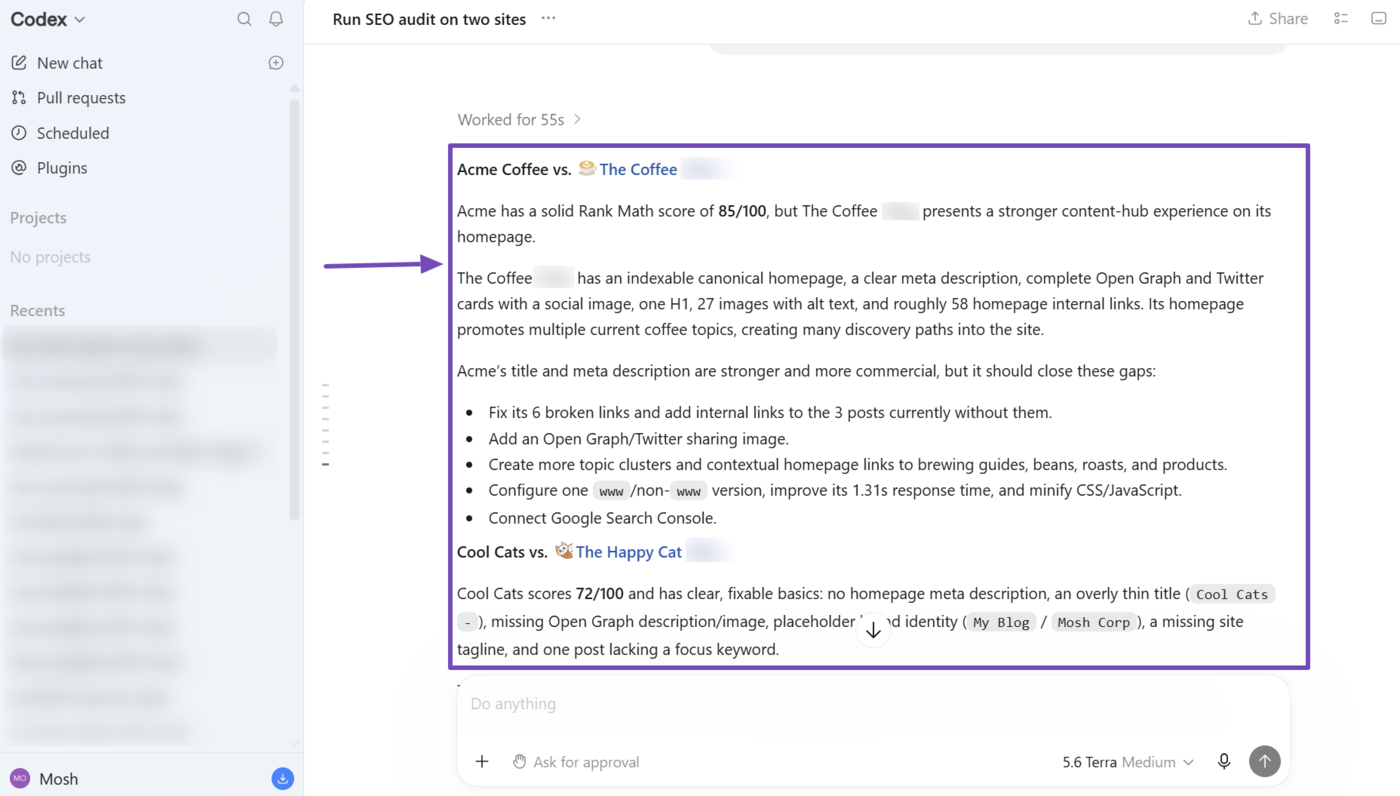Click the 'No projects' placeholder text
The height and width of the screenshot is (796, 1400).
pos(50,257)
